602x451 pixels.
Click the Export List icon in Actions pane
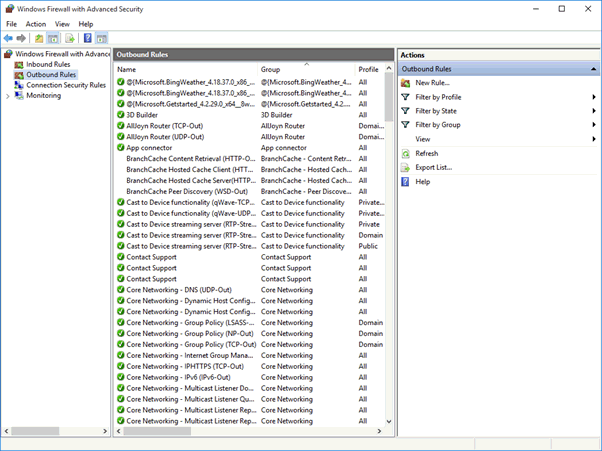[405, 167]
